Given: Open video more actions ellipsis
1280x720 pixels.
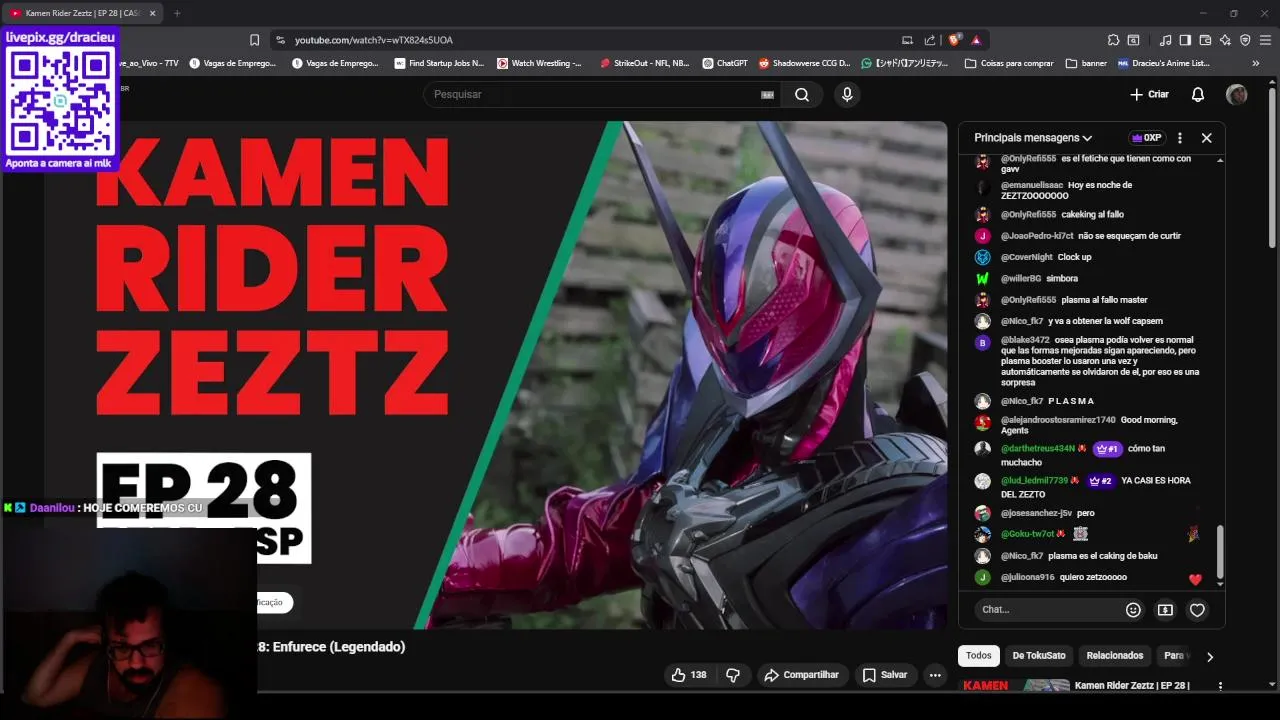Looking at the screenshot, I should coord(935,675).
